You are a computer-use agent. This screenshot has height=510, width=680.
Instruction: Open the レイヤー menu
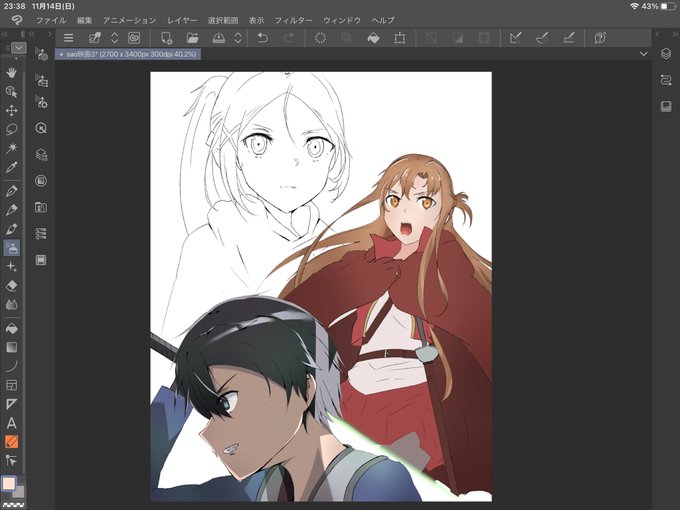click(x=182, y=20)
